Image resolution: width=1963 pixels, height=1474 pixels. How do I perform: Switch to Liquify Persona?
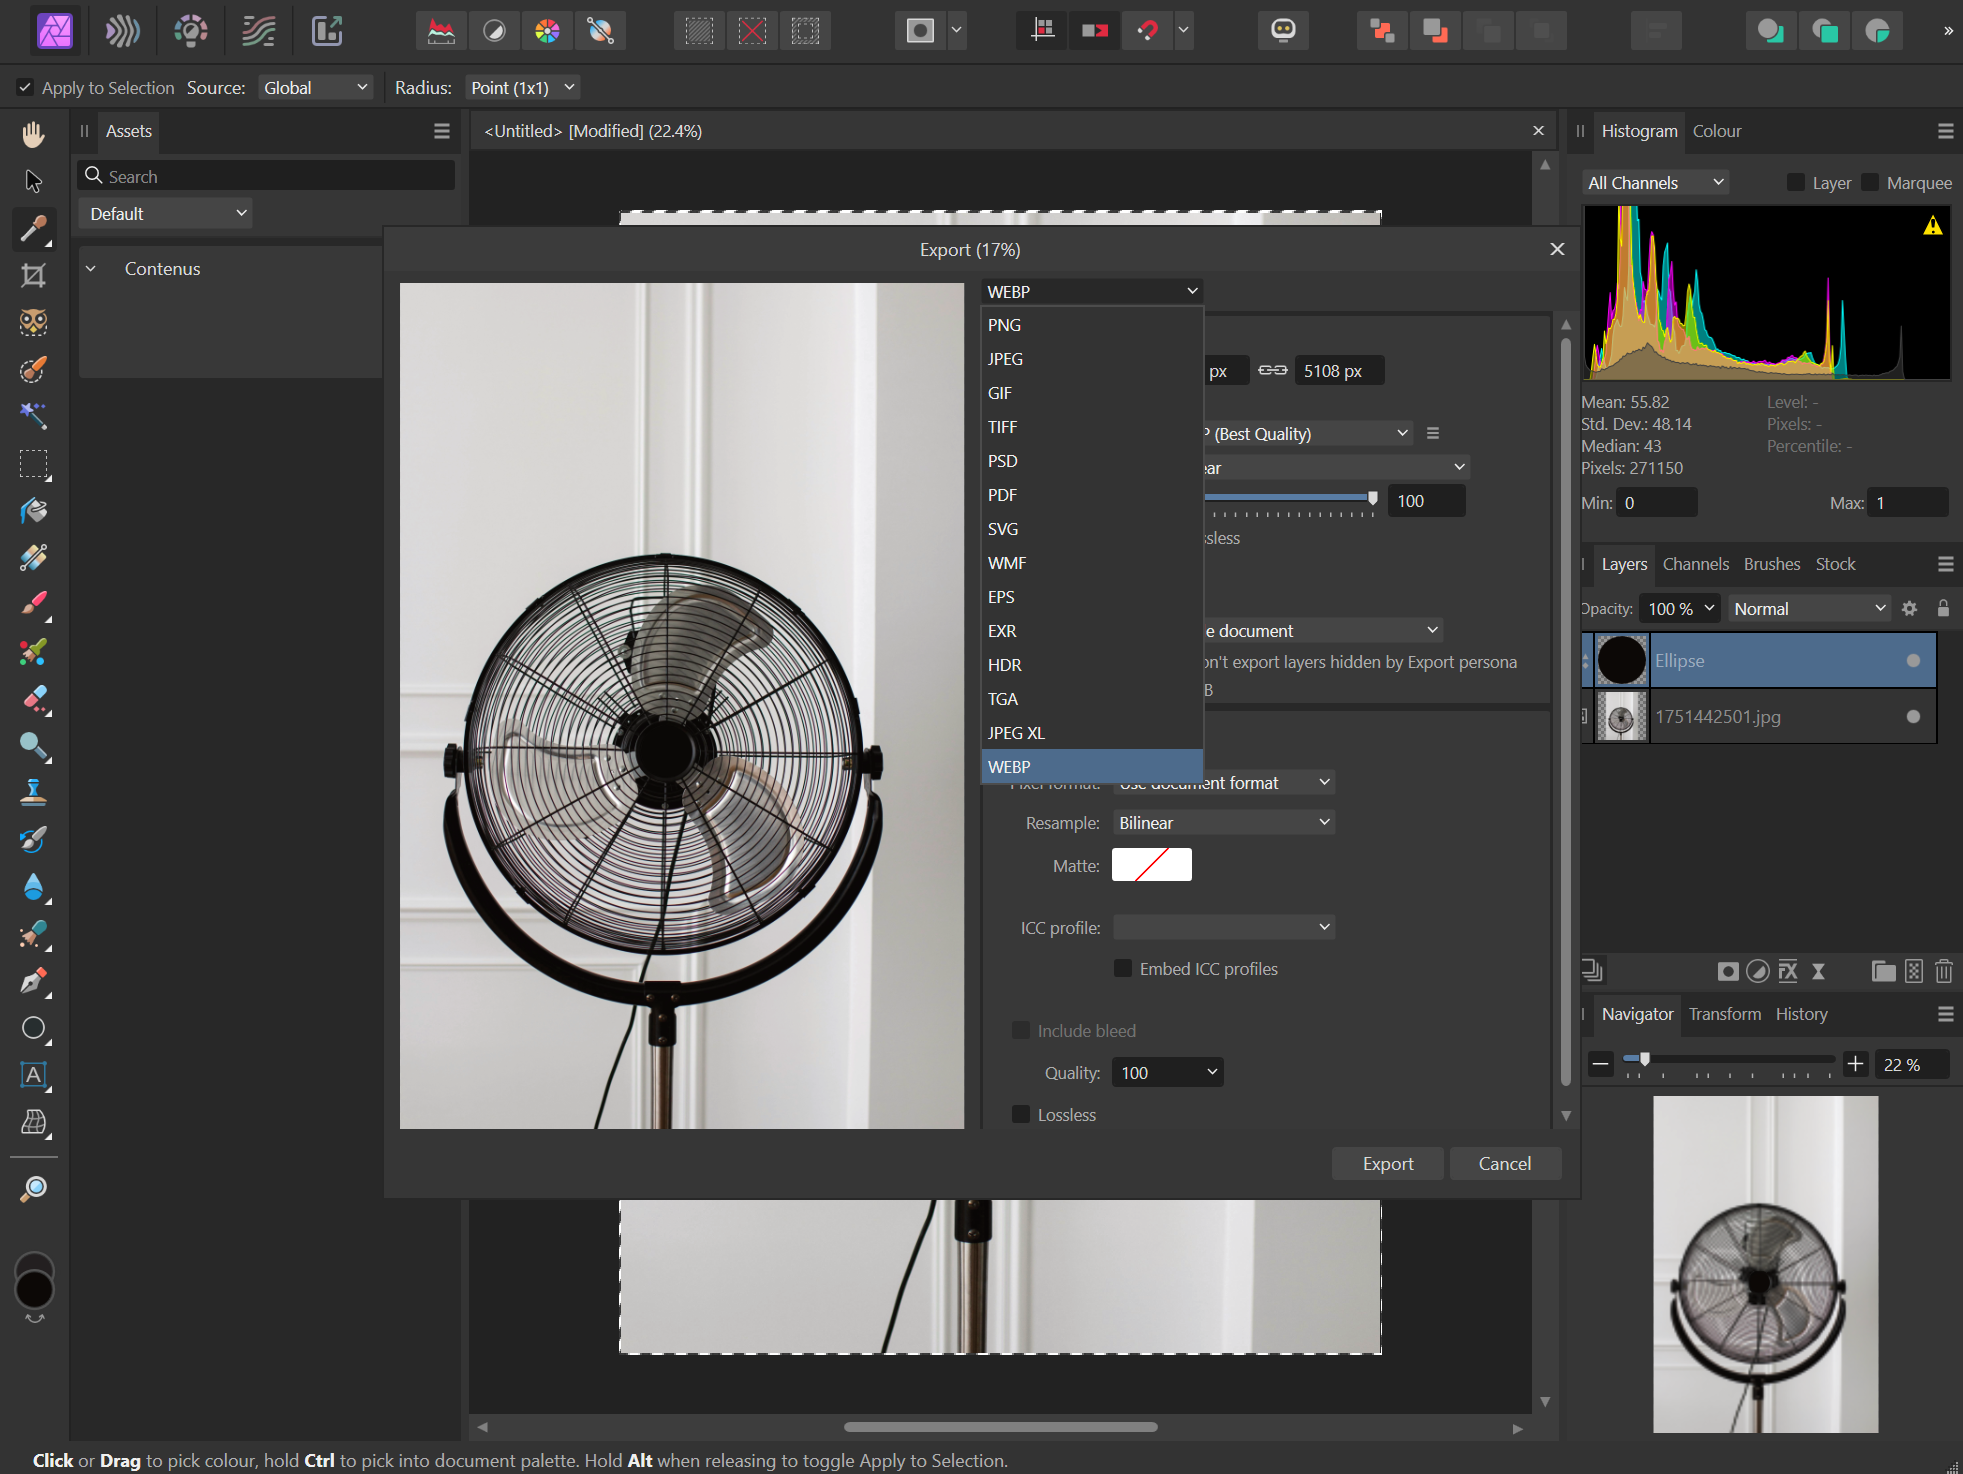pyautogui.click(x=123, y=31)
